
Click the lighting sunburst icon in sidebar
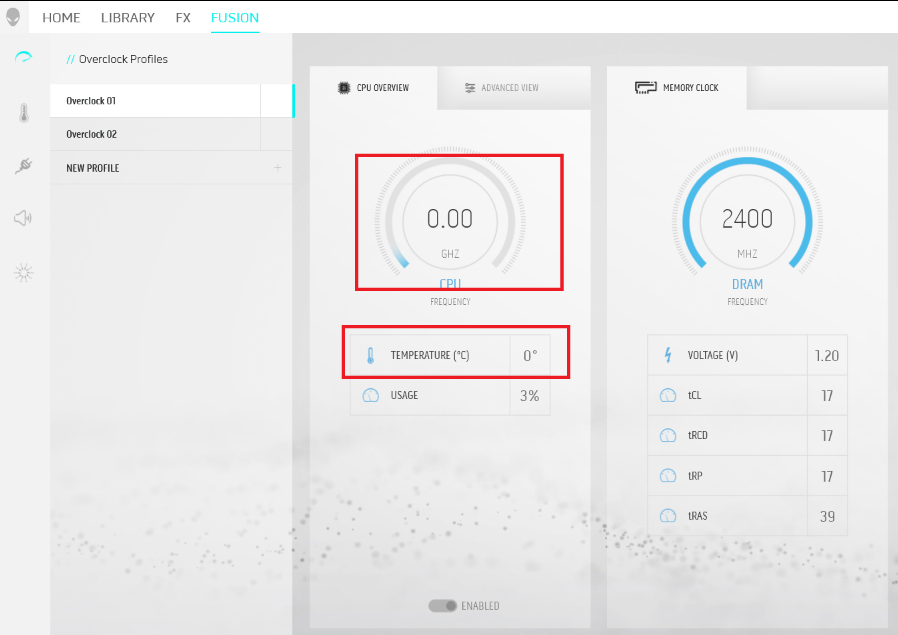(22, 272)
